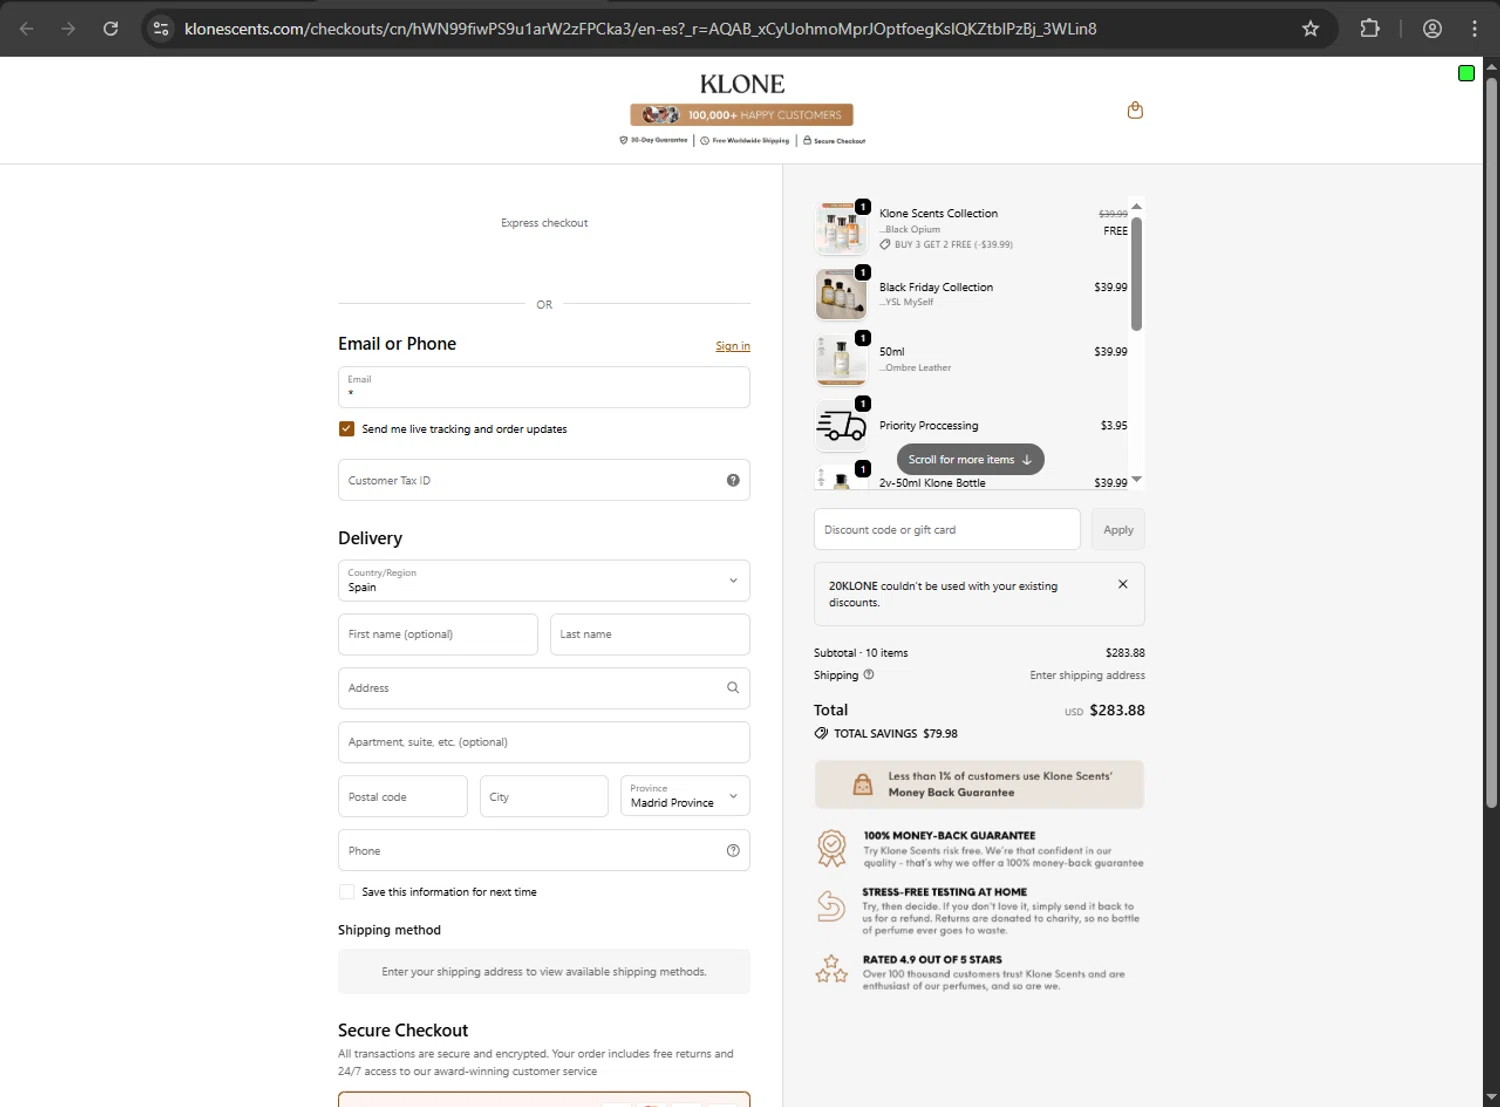Go back to previous page
This screenshot has height=1107, width=1500.
[x=27, y=29]
